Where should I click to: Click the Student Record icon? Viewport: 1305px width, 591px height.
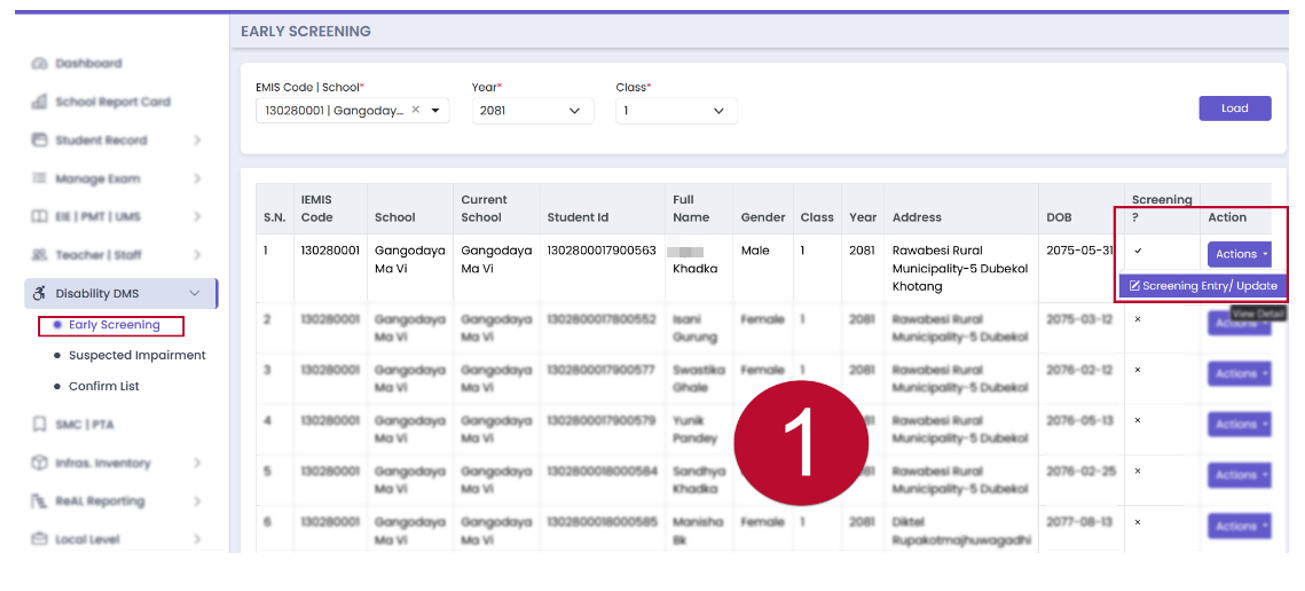(40, 140)
